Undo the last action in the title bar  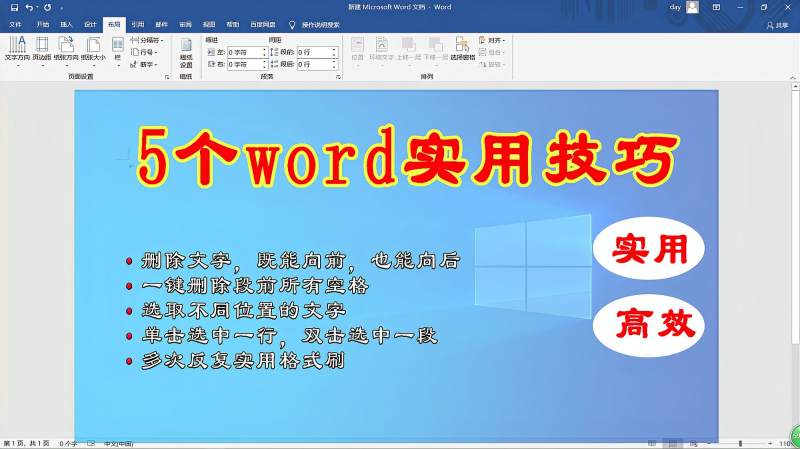click(29, 8)
